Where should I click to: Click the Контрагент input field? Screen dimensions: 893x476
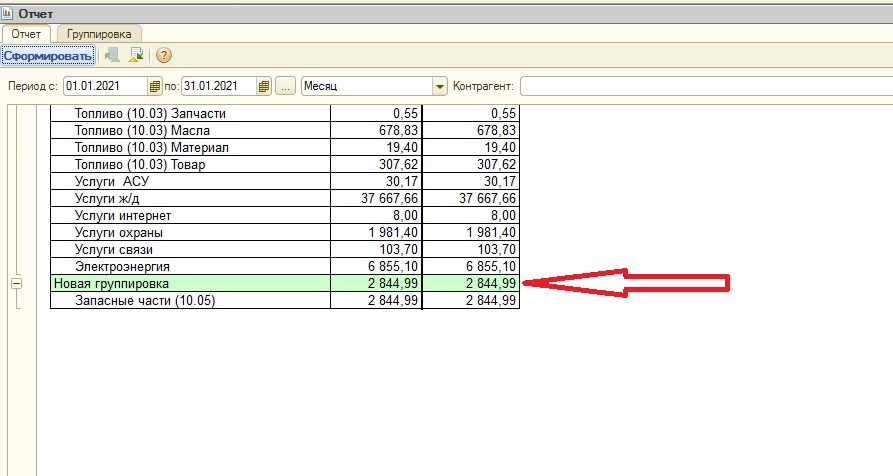pos(705,87)
